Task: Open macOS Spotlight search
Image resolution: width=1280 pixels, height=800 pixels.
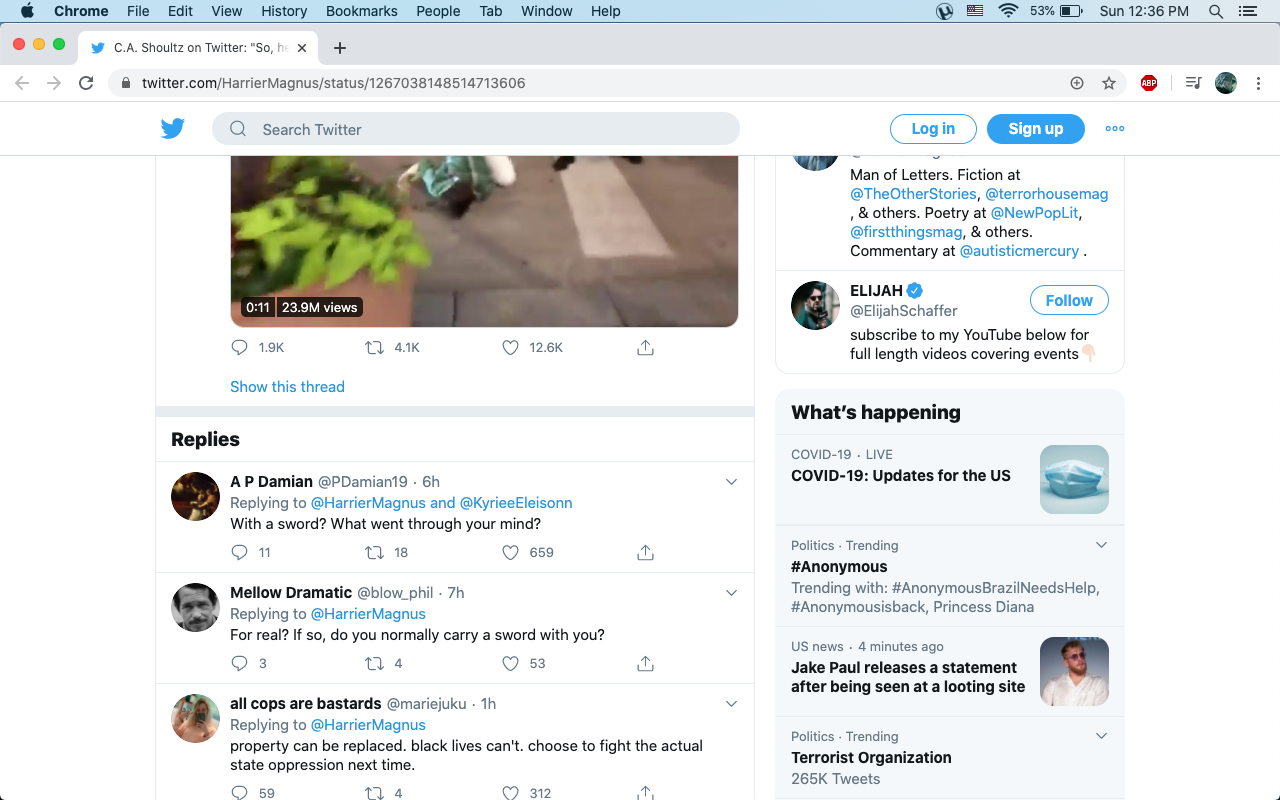Action: coord(1216,11)
